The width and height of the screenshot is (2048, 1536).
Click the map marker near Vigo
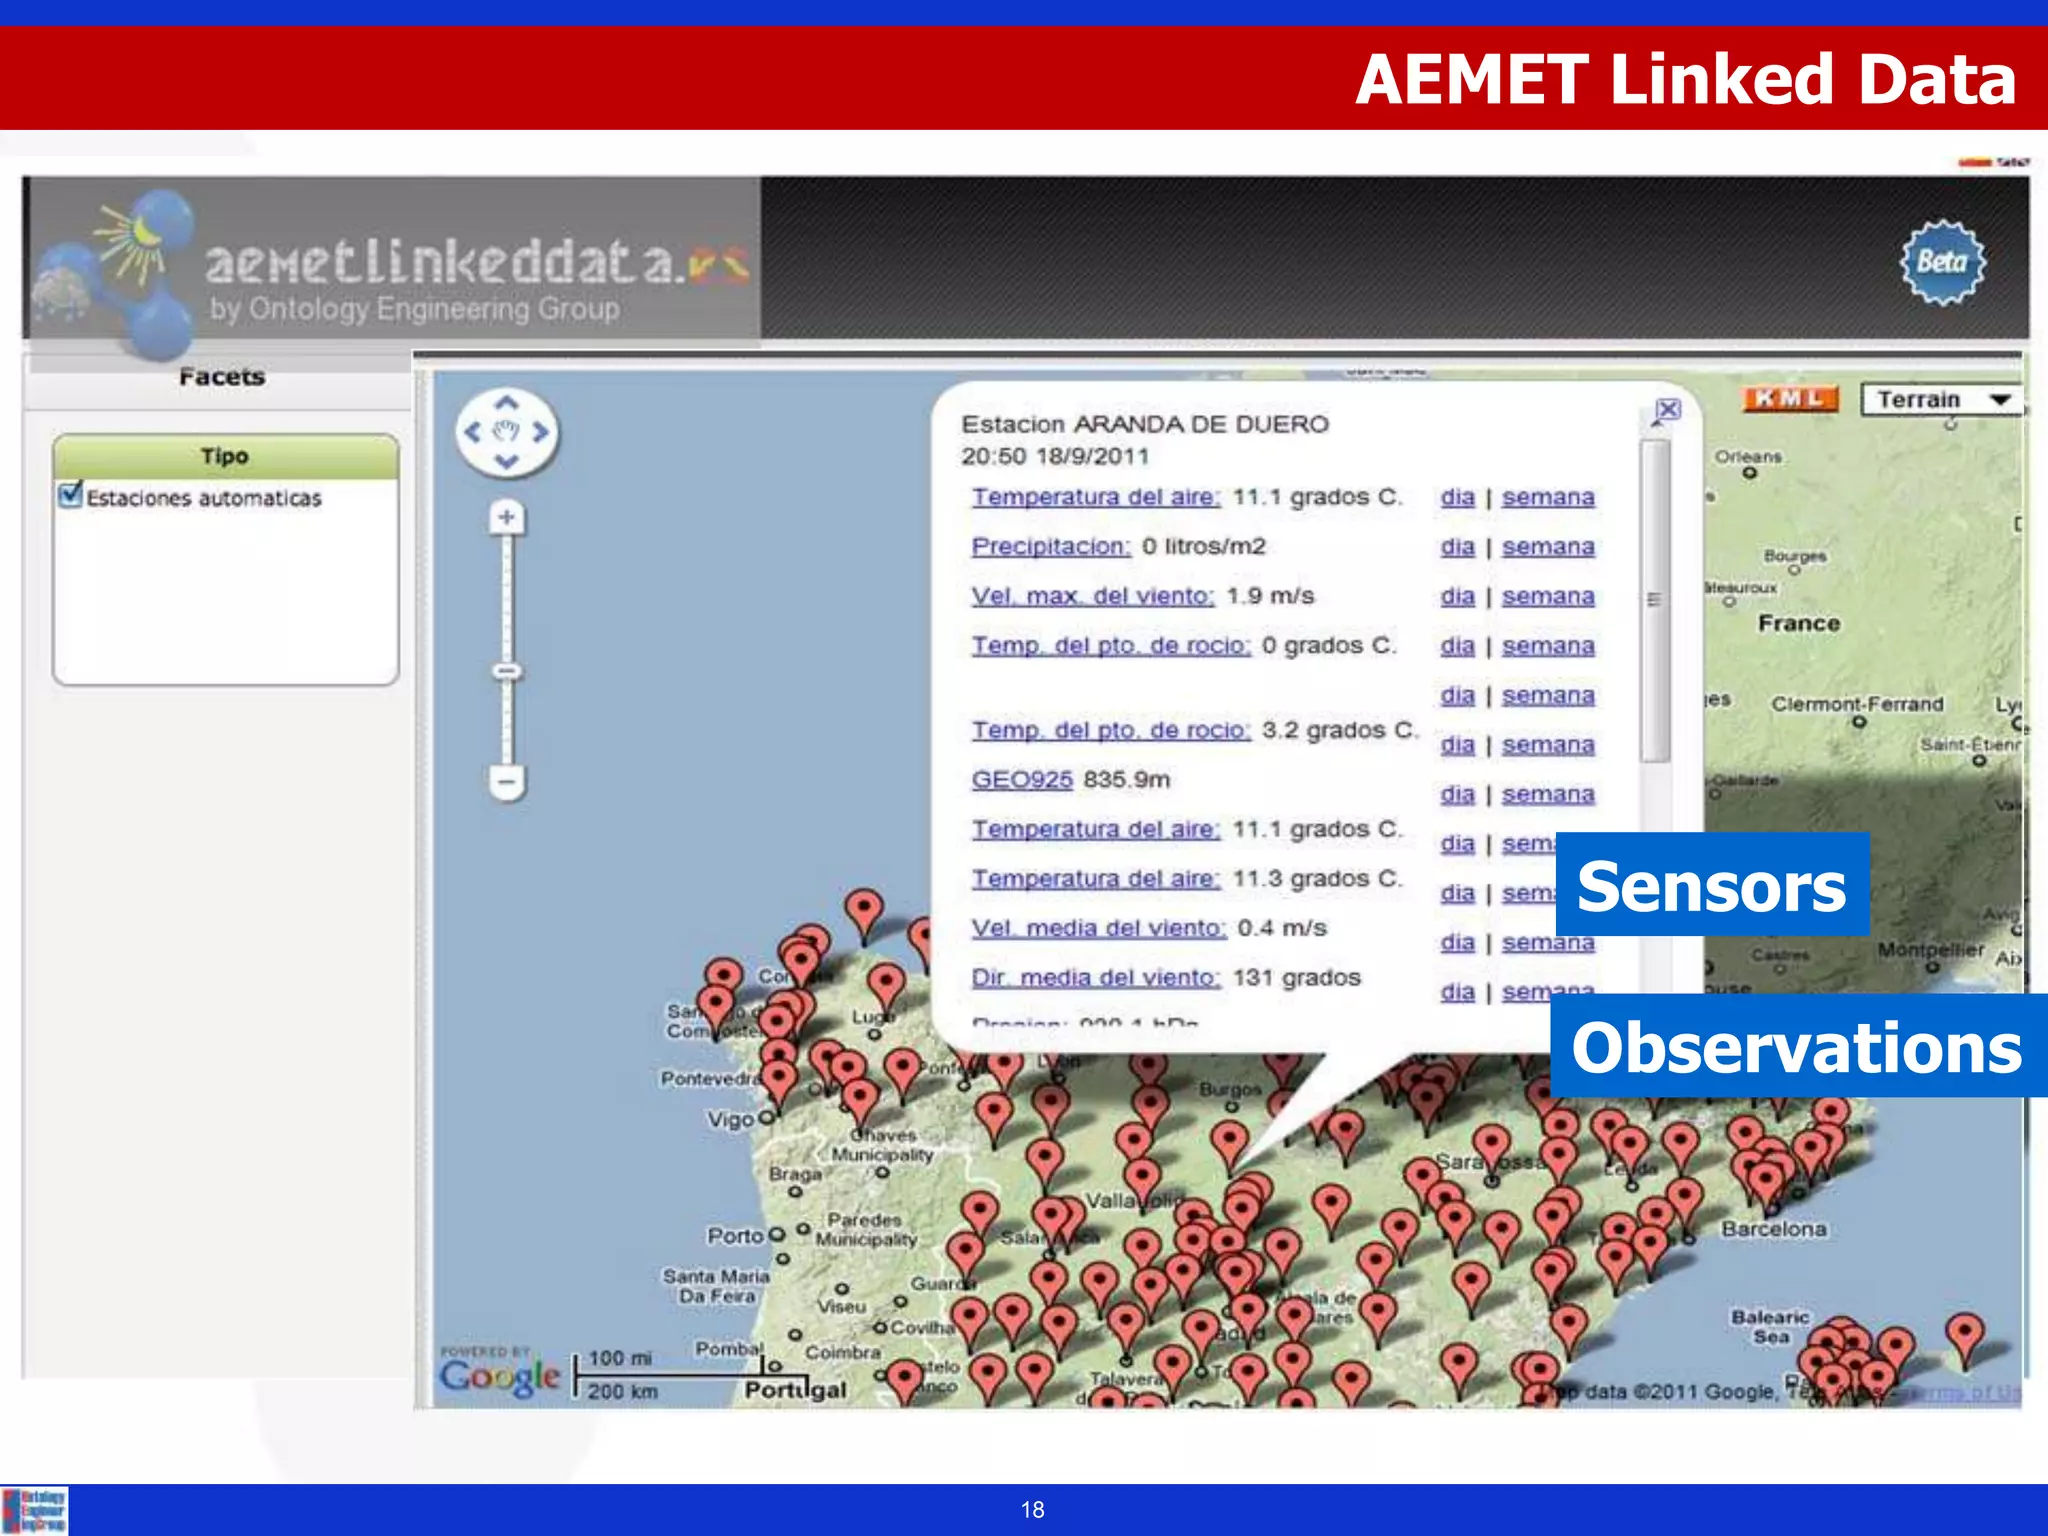pyautogui.click(x=779, y=1083)
